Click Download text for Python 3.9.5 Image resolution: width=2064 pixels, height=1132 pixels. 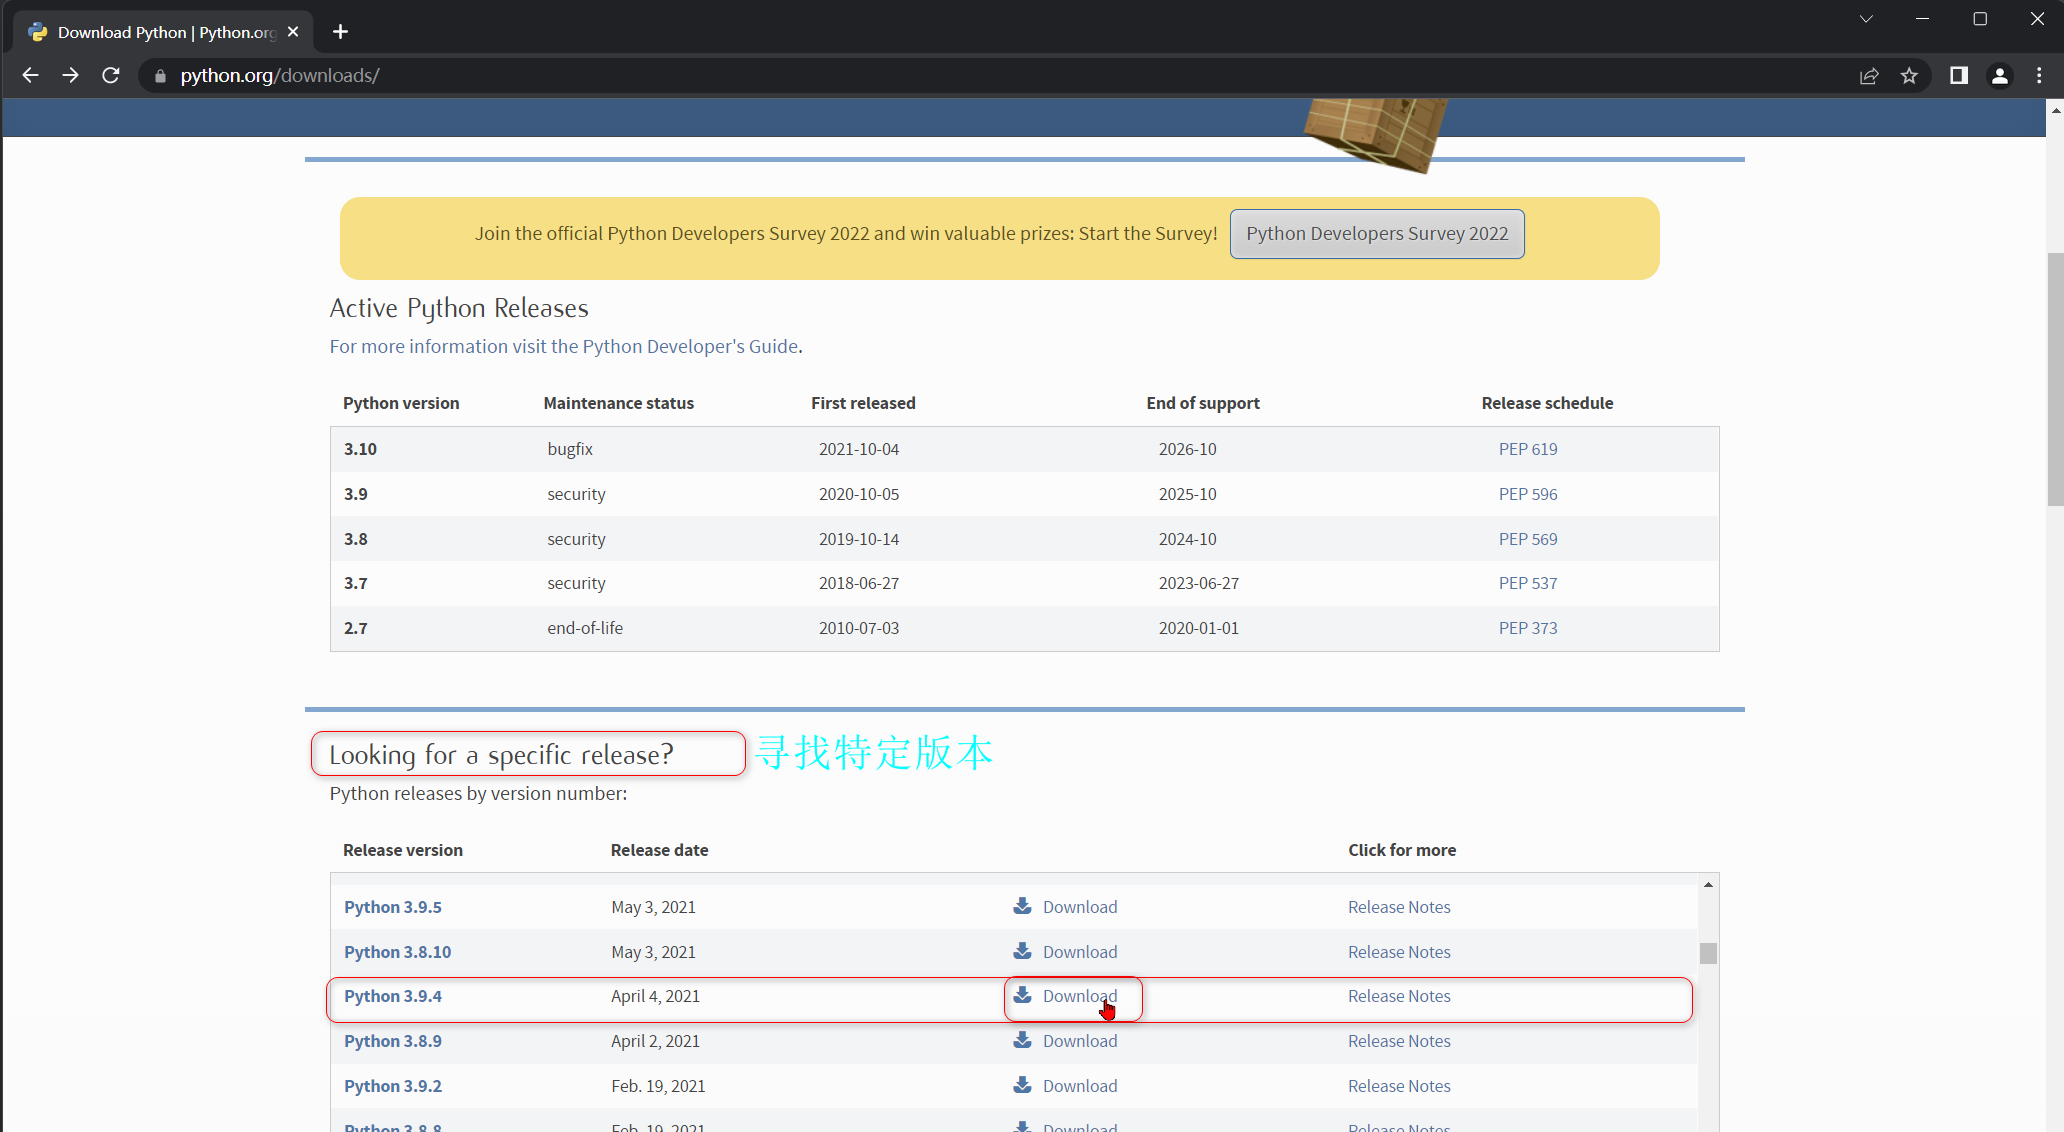(1080, 907)
